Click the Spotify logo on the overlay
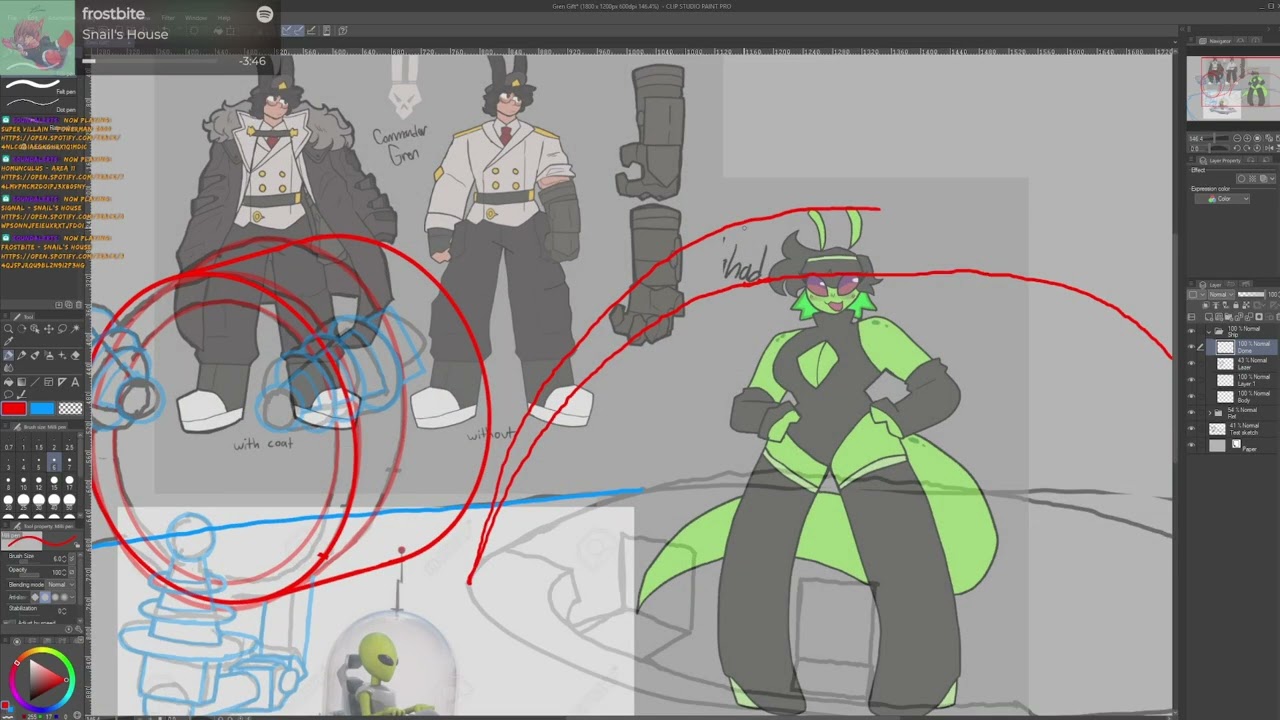 coord(265,14)
